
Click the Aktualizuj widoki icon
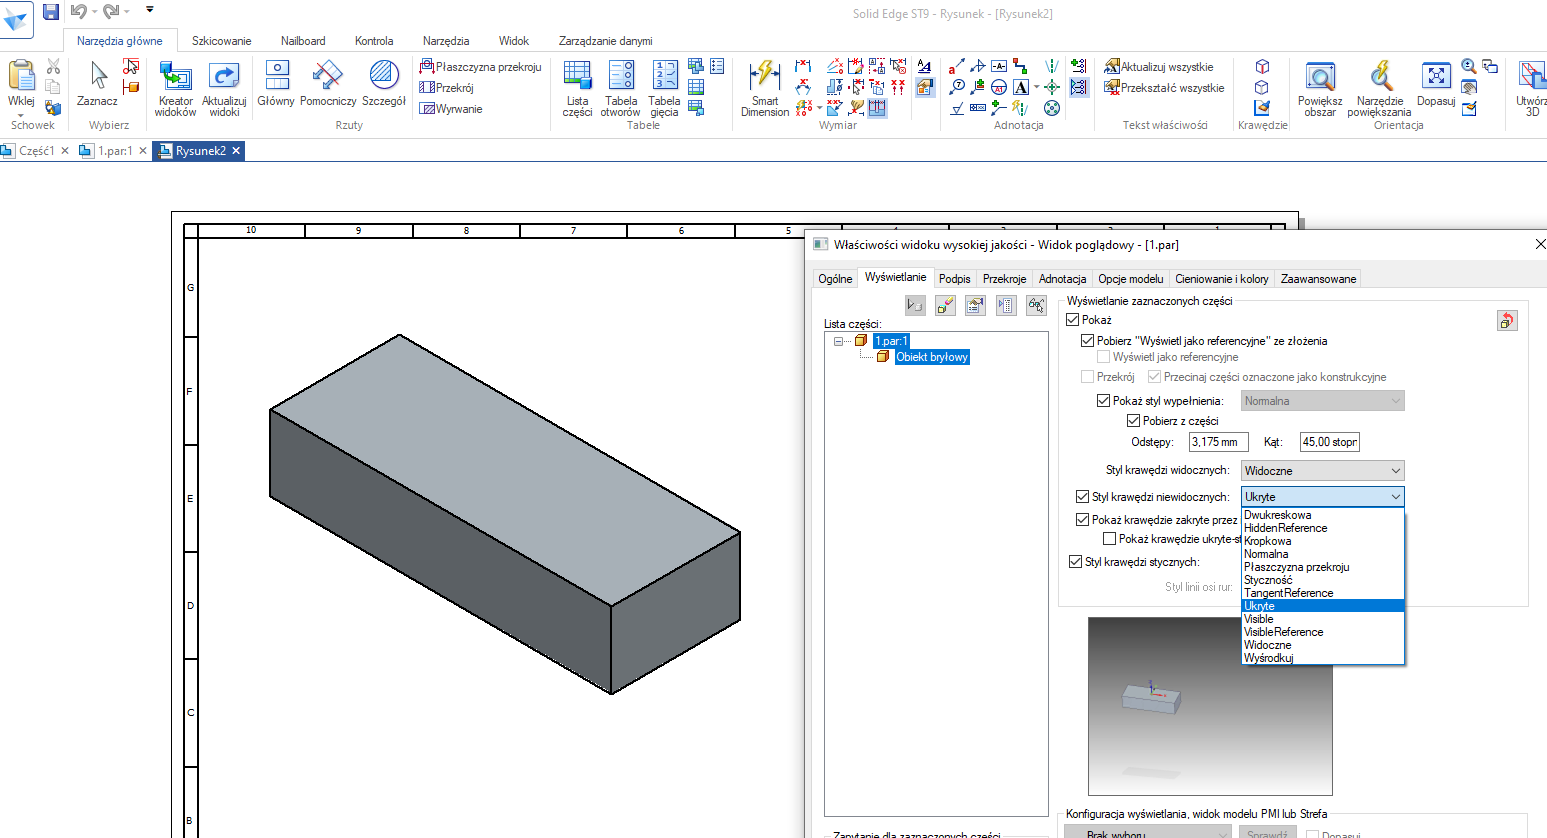(224, 76)
